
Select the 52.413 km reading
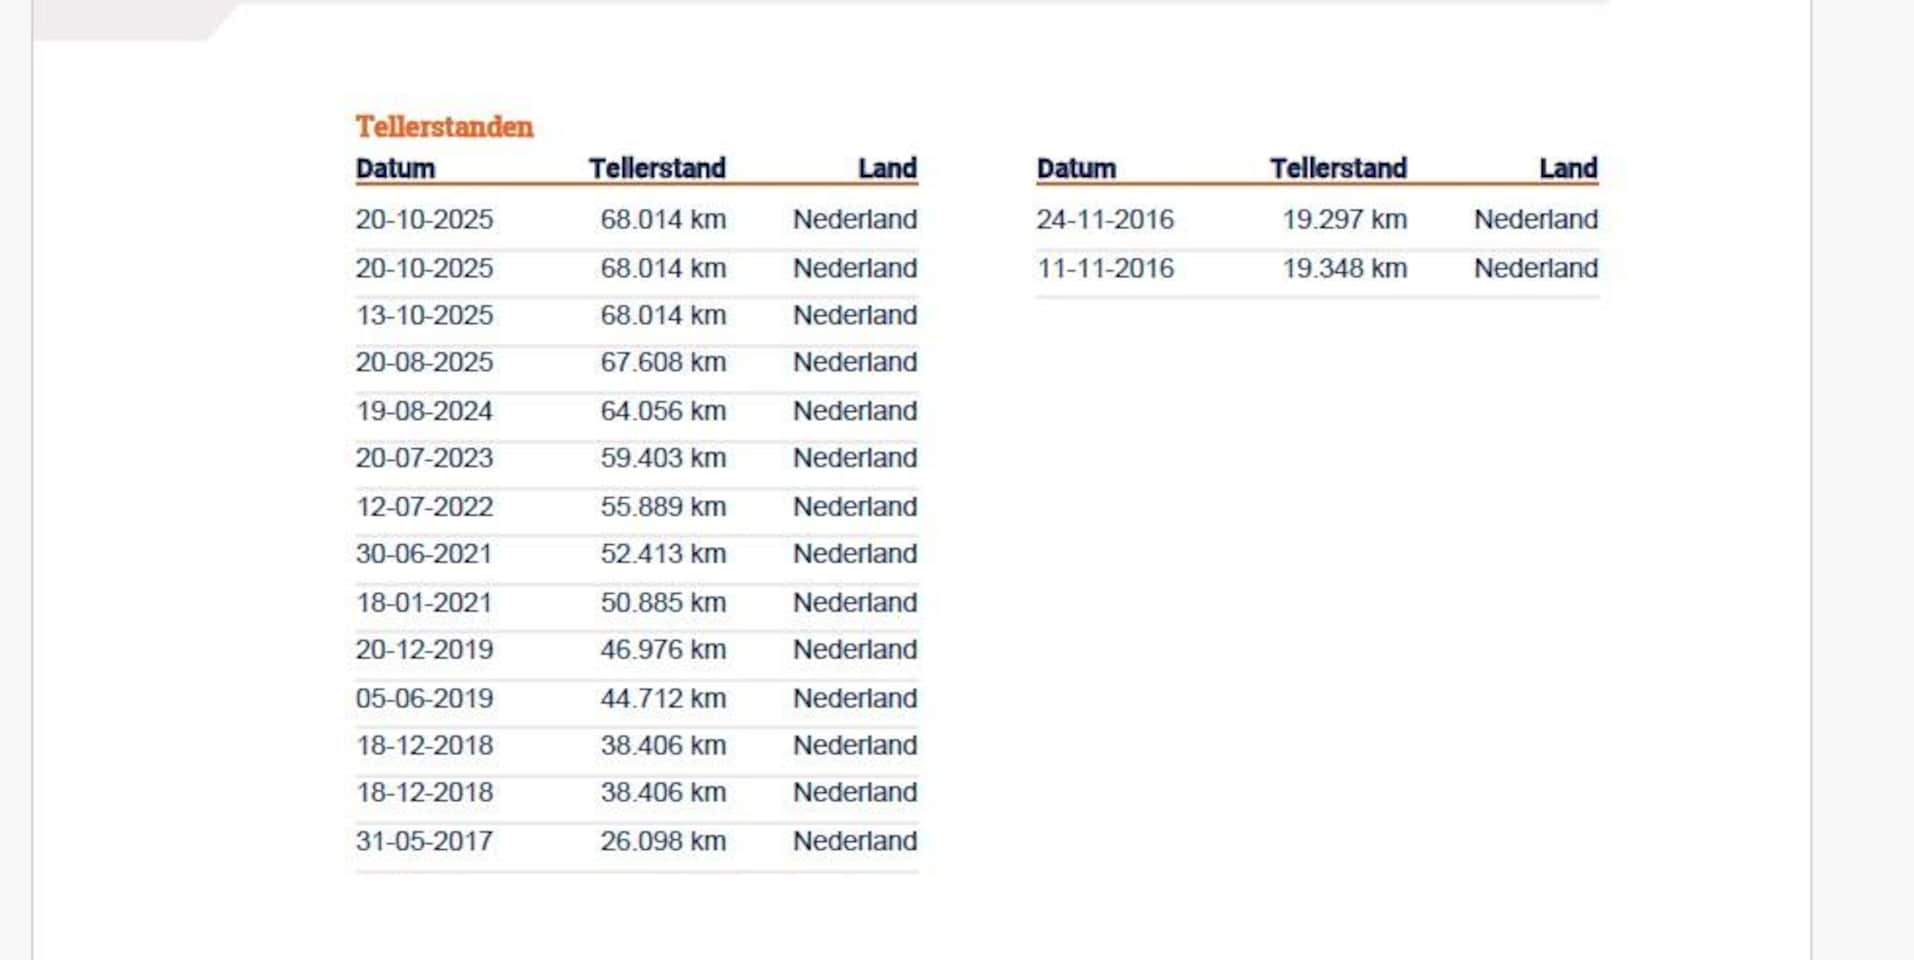coord(662,554)
